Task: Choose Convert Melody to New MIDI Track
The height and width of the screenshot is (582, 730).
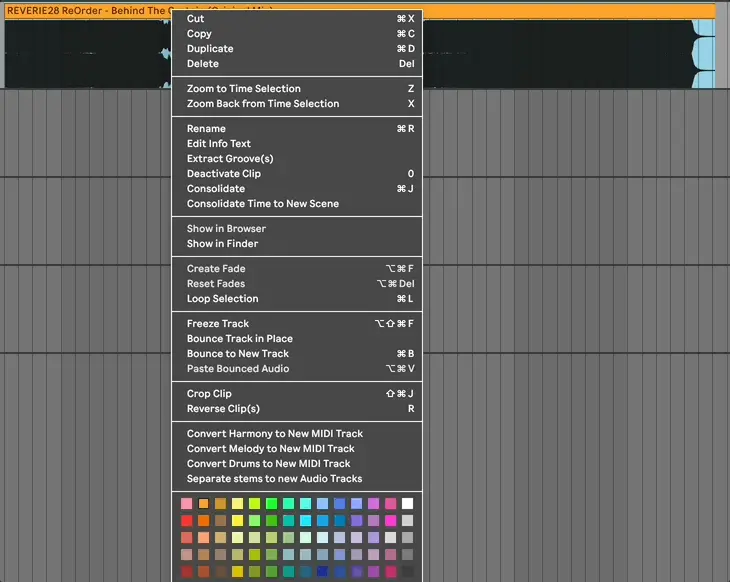Action: pos(297,448)
